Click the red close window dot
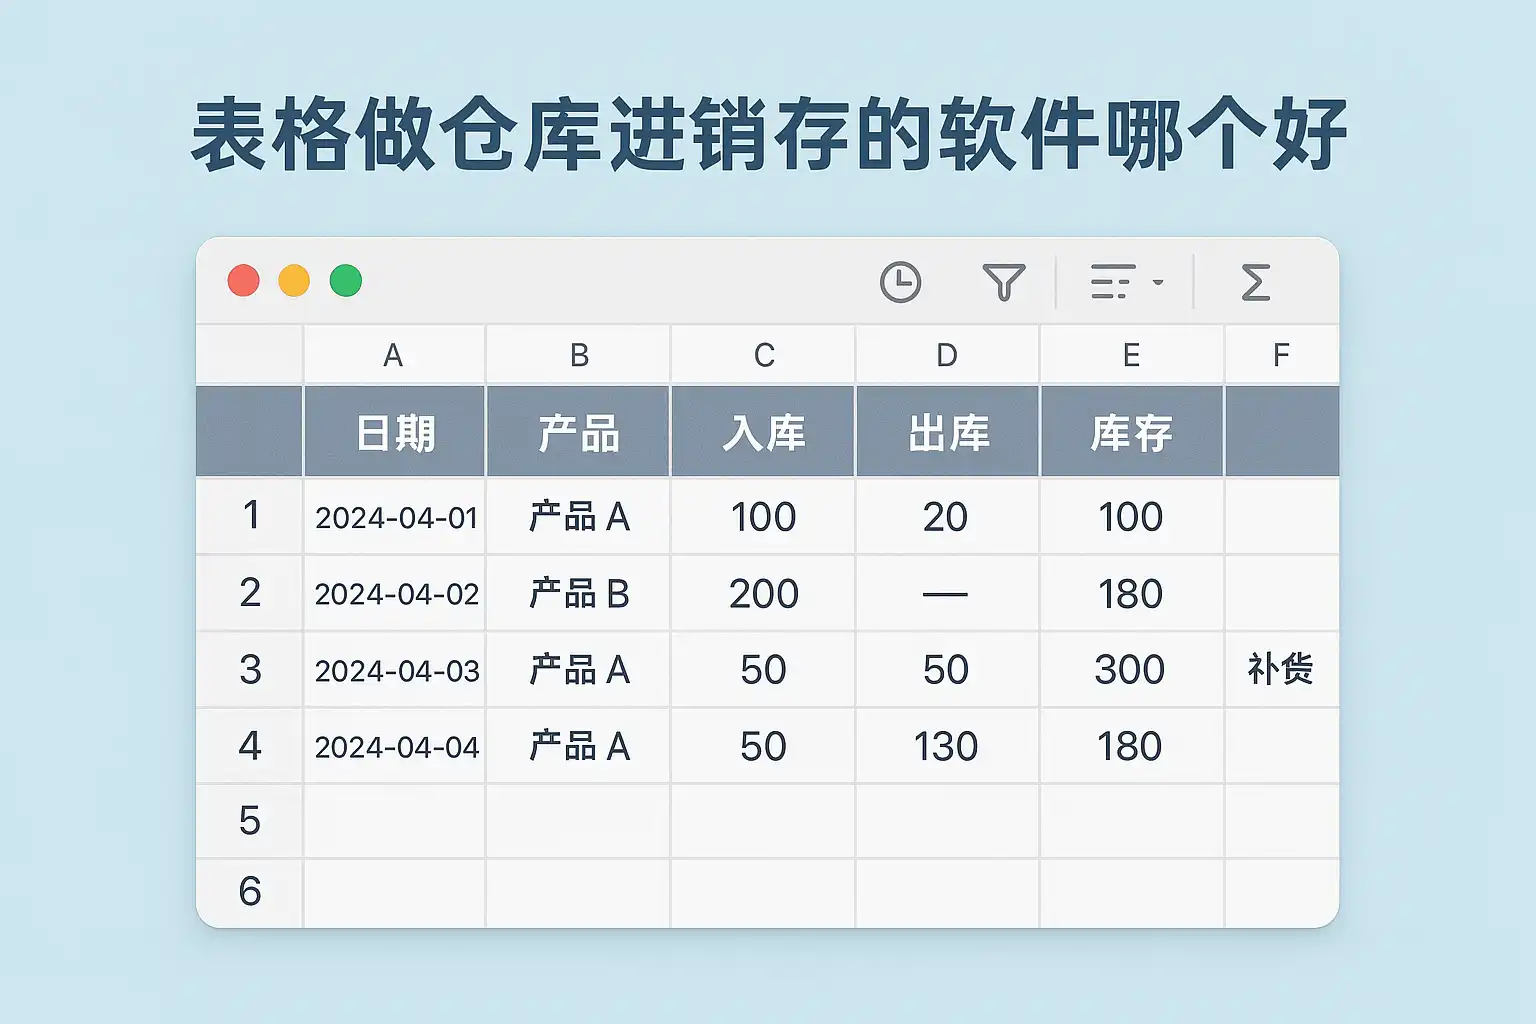This screenshot has width=1536, height=1024. (x=244, y=281)
